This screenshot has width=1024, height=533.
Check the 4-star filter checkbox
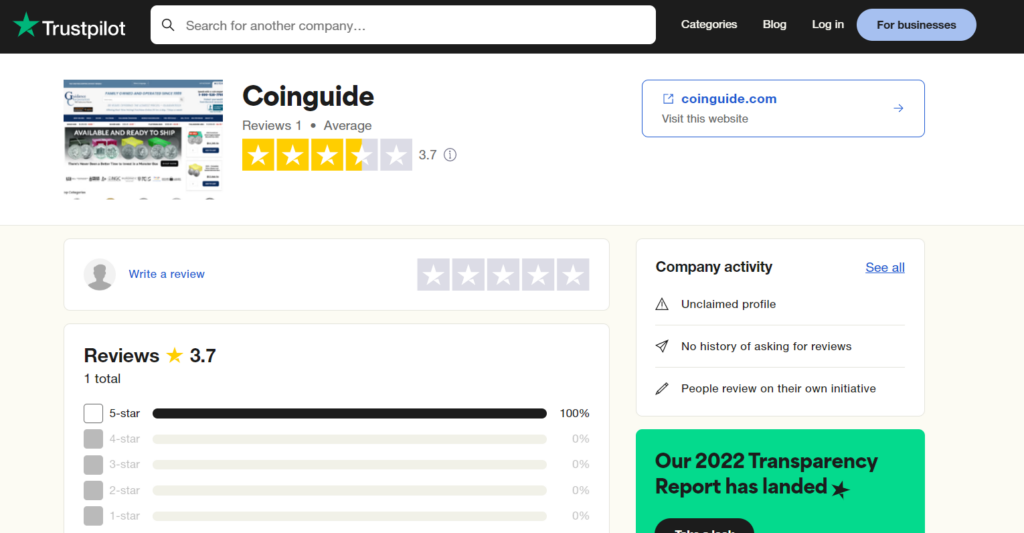[93, 439]
